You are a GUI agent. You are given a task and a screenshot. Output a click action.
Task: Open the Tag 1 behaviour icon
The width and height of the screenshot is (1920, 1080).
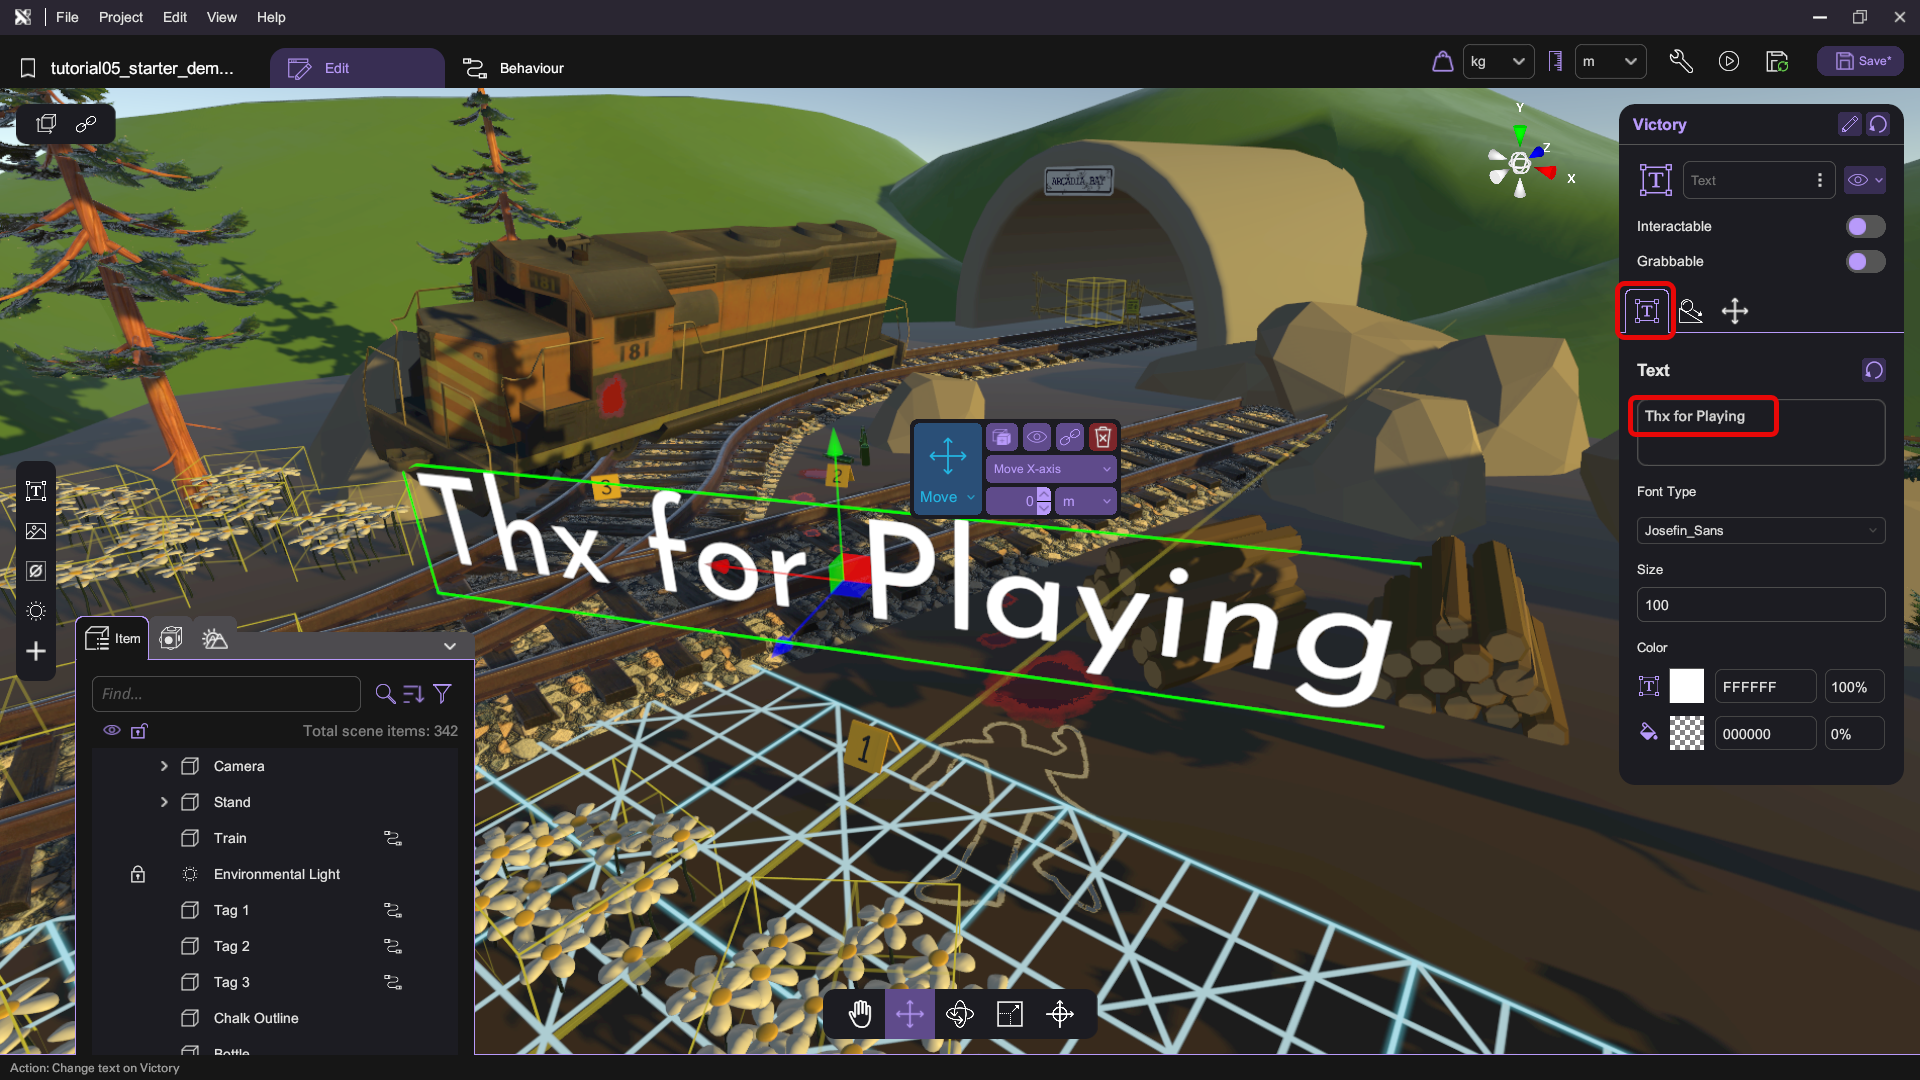point(393,910)
